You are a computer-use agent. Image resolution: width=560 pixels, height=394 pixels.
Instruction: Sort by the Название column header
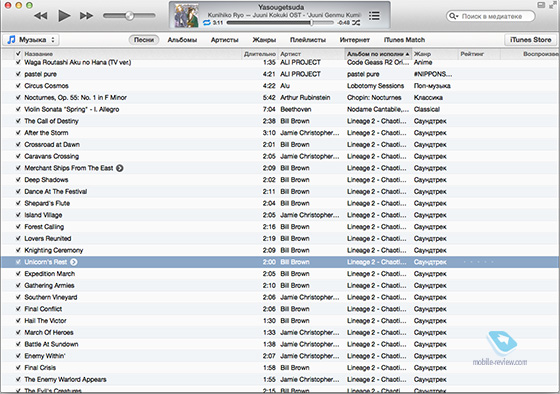(x=132, y=54)
